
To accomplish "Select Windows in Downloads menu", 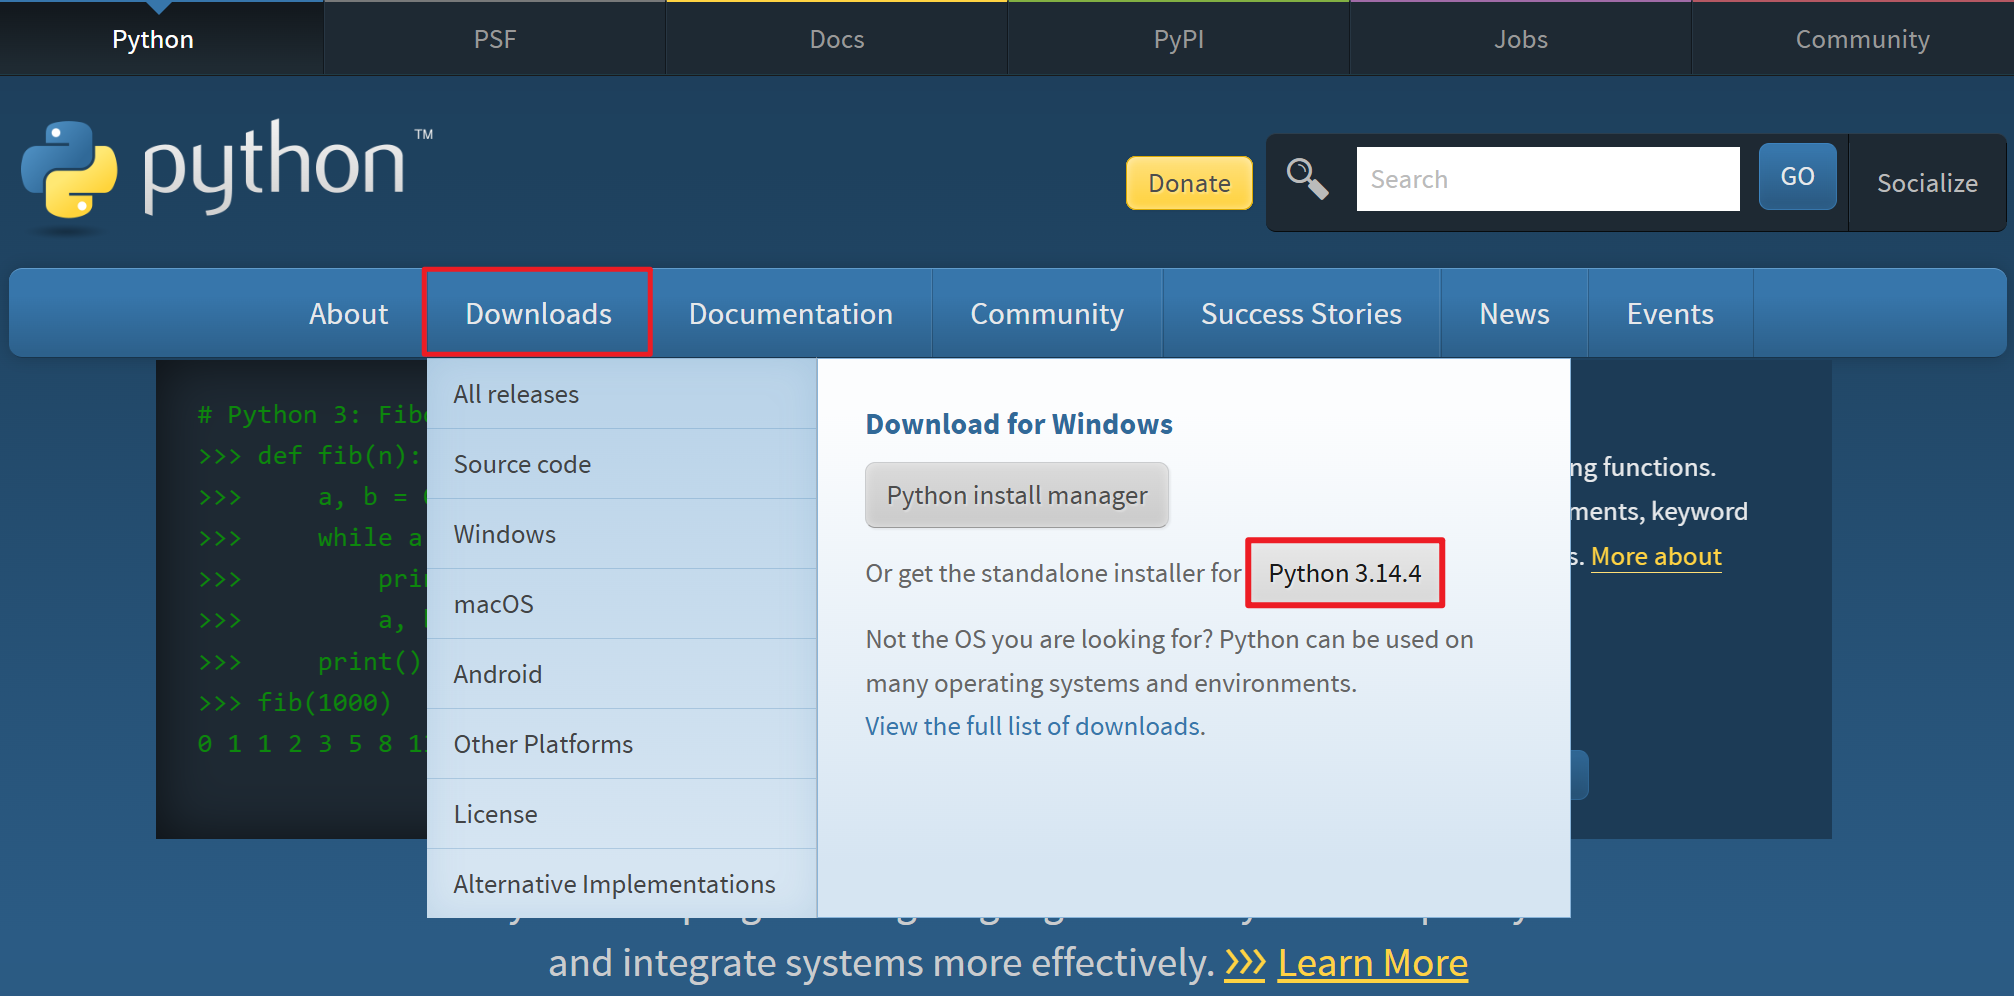I will coord(622,534).
